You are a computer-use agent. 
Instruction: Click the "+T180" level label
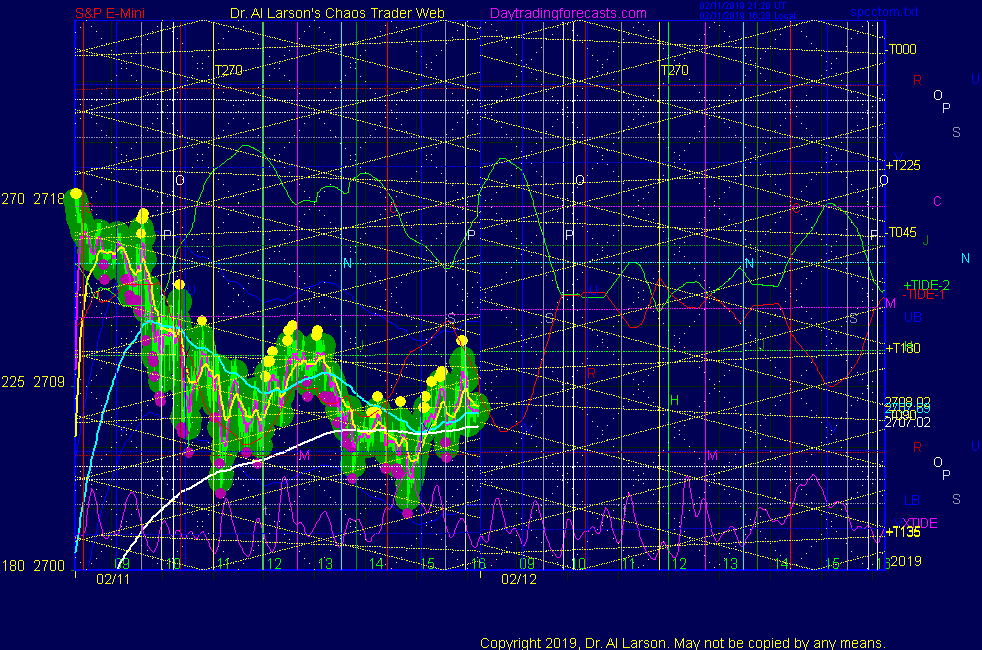pyautogui.click(x=903, y=348)
